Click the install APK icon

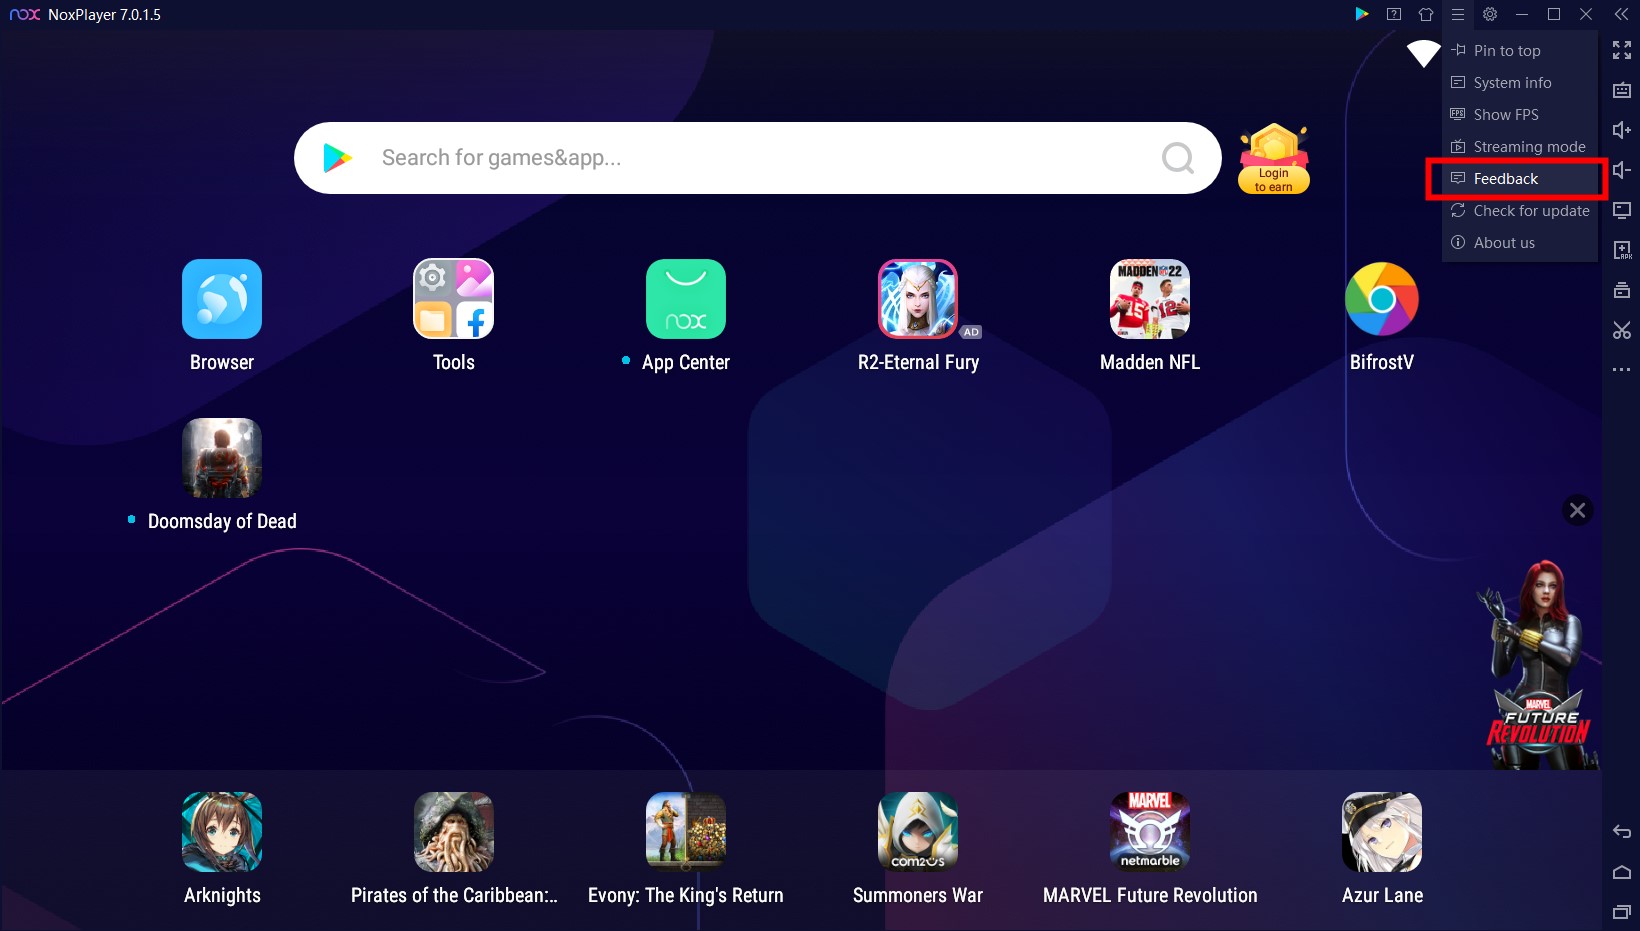point(1622,250)
